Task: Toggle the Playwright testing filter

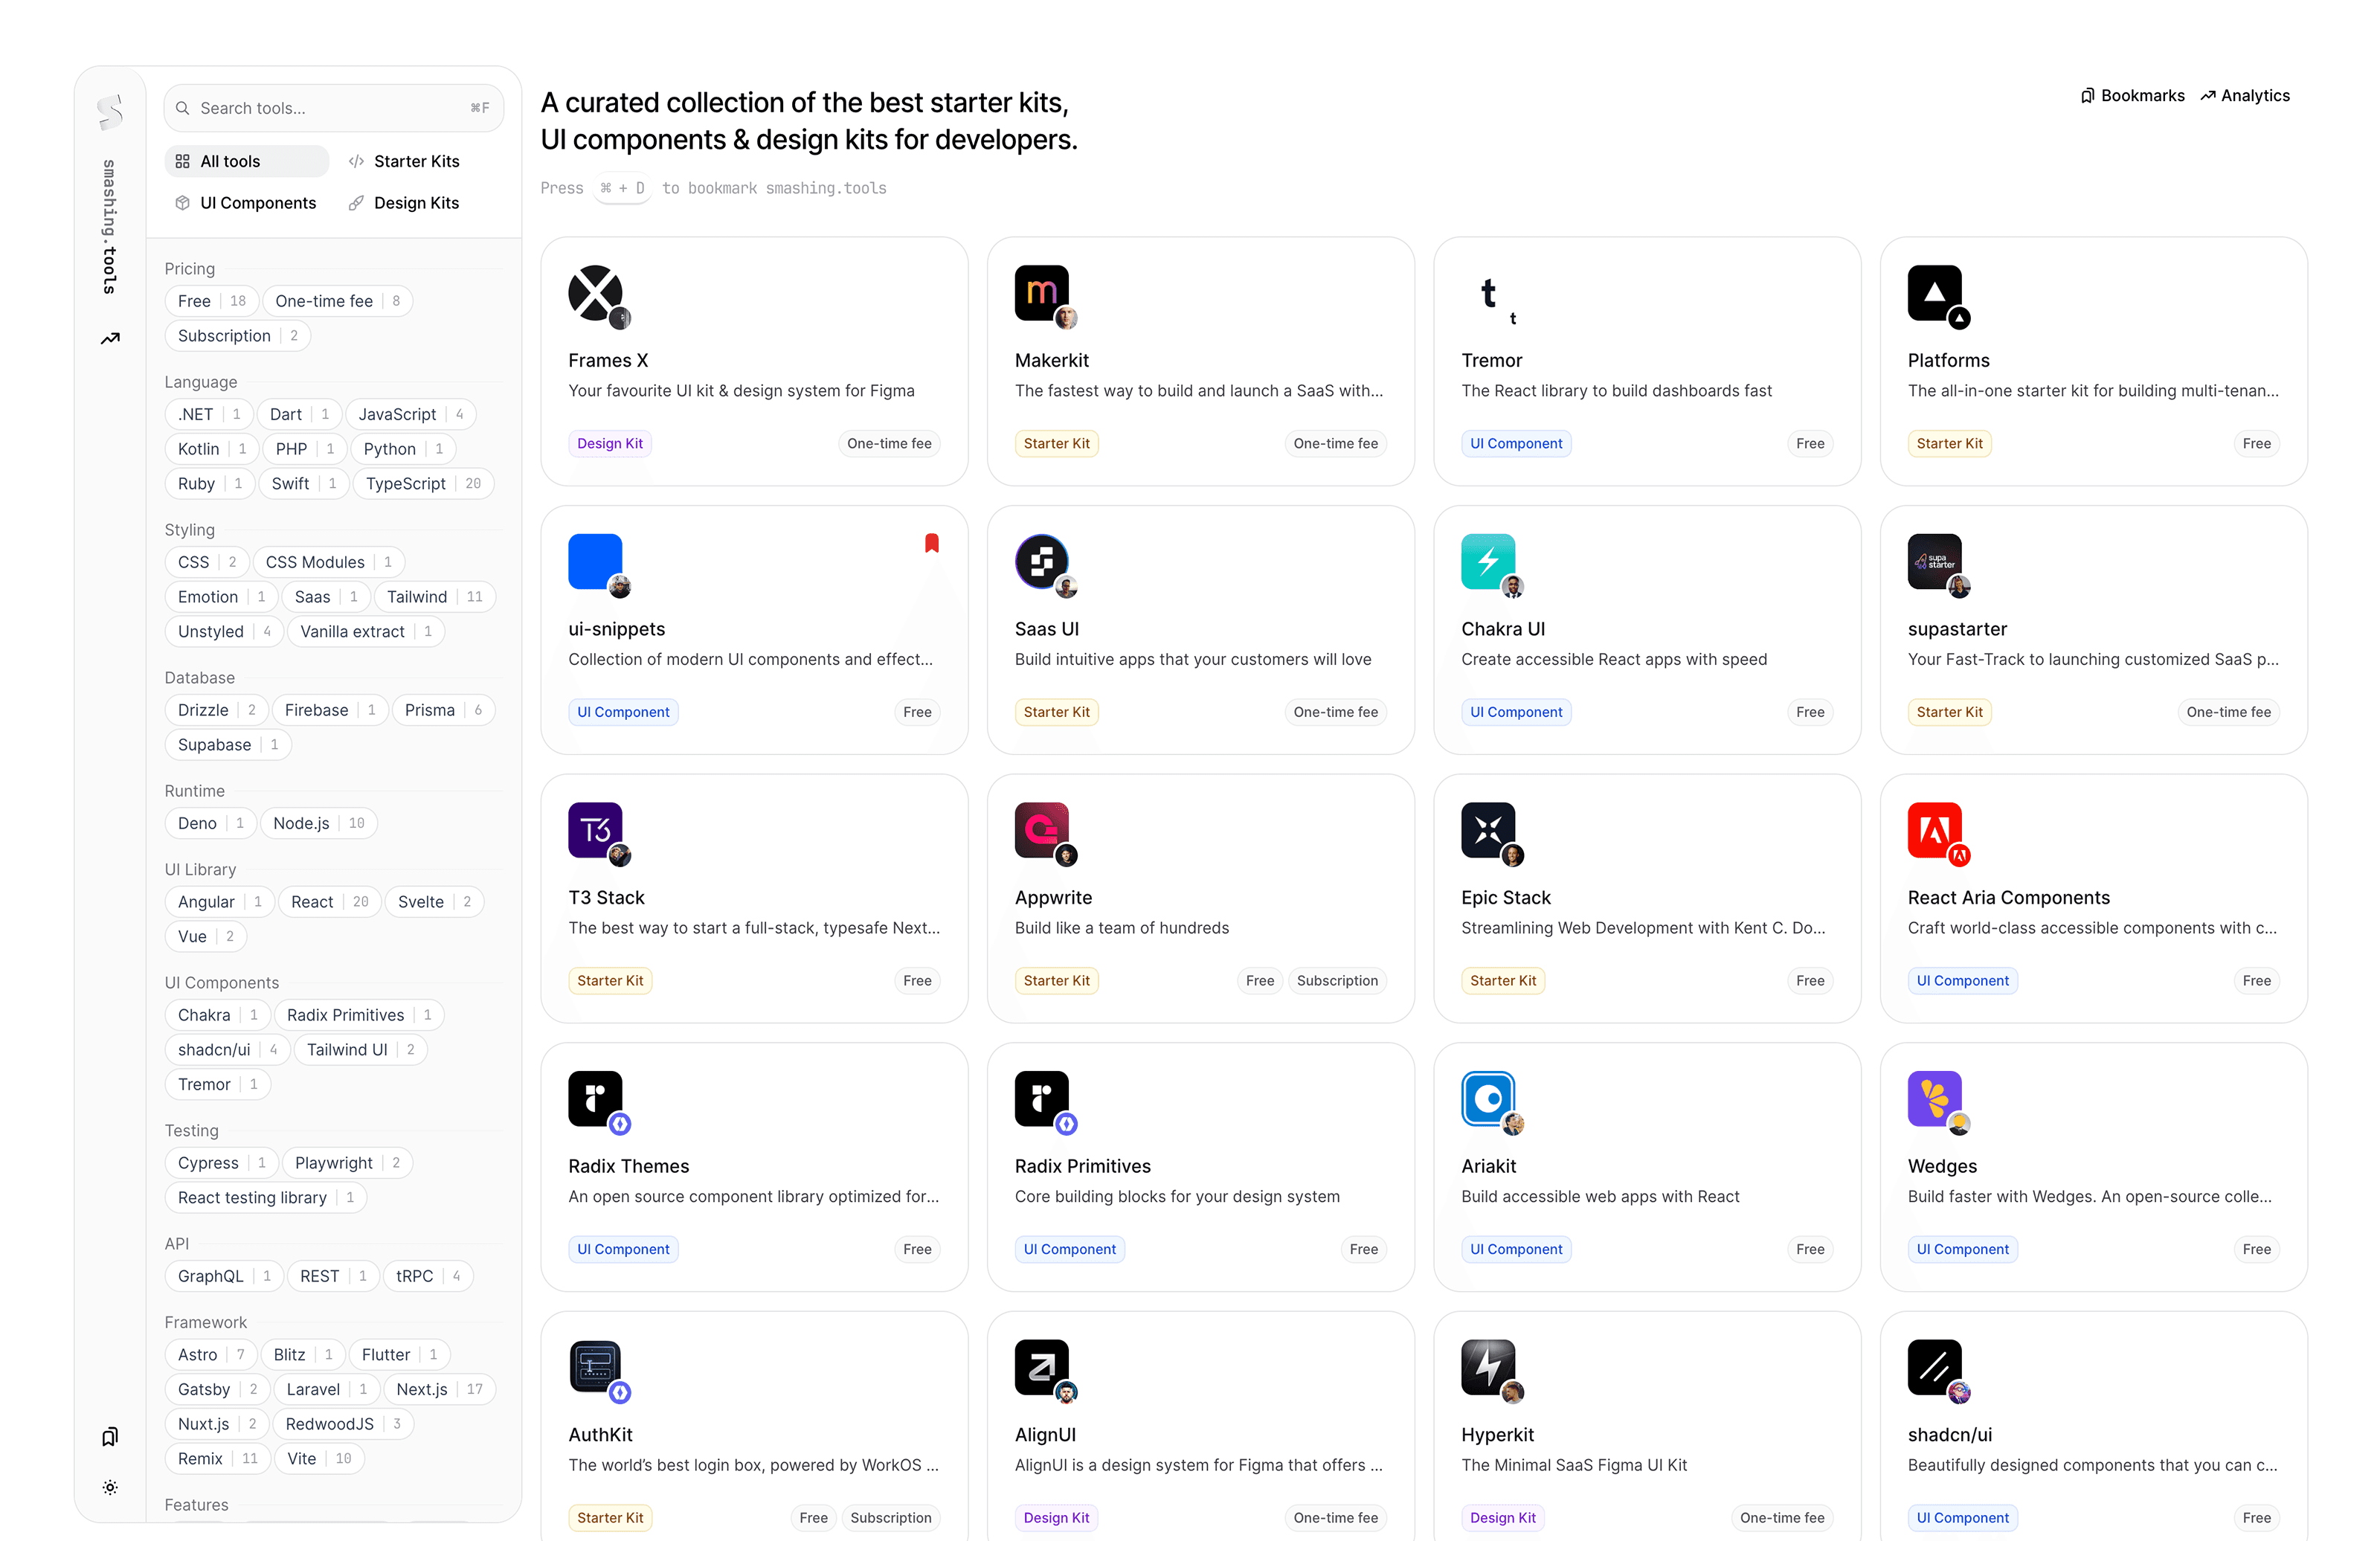Action: 347,1163
